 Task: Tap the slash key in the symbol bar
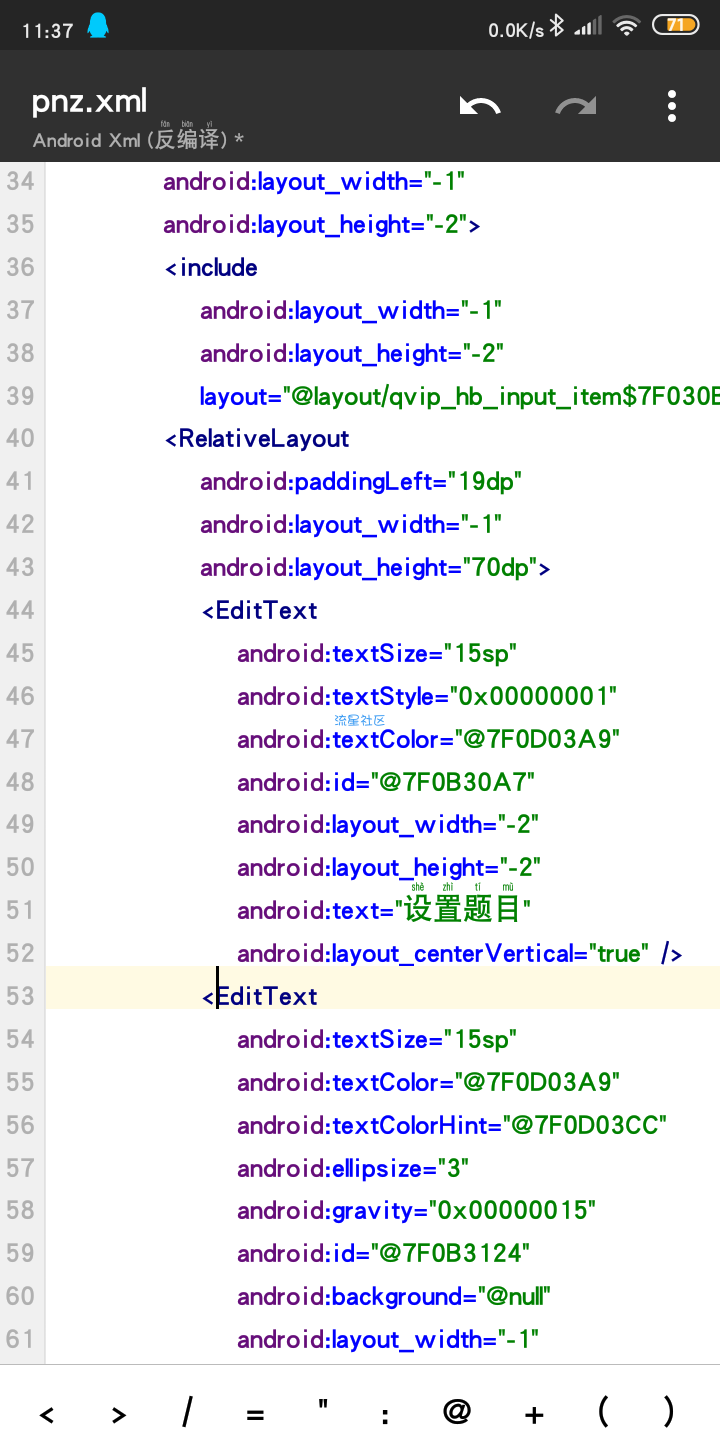tap(187, 1413)
